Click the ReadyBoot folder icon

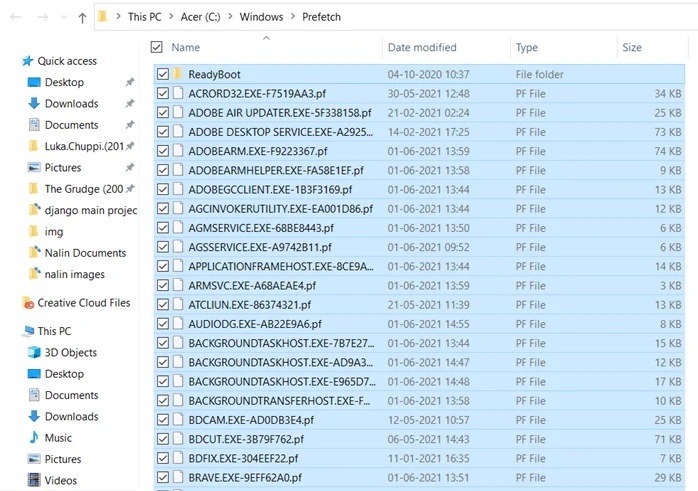[178, 73]
